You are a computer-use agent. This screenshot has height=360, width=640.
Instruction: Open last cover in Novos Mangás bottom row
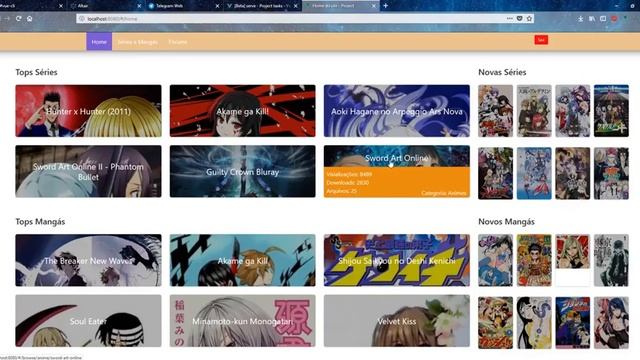pos(611,322)
